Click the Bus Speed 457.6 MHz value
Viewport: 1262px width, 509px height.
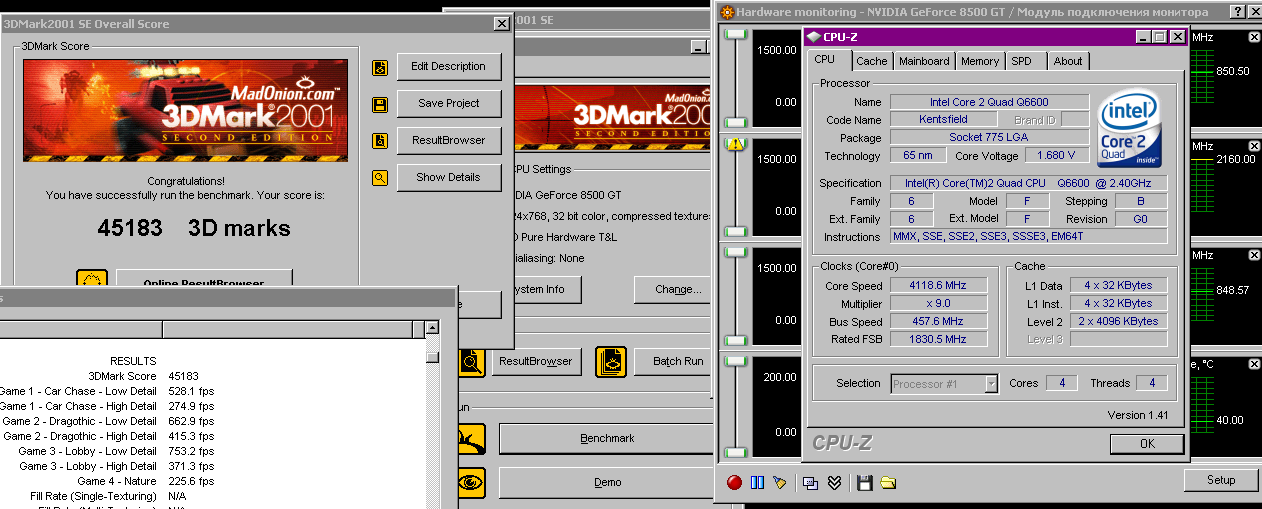click(x=937, y=321)
